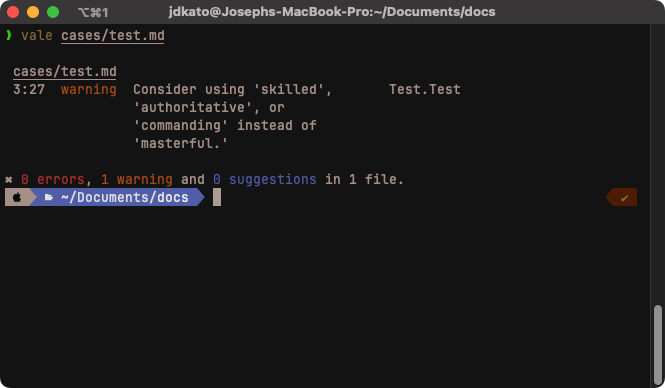The height and width of the screenshot is (388, 665).
Task: Click the folder icon in the prompt
Action: [49, 198]
